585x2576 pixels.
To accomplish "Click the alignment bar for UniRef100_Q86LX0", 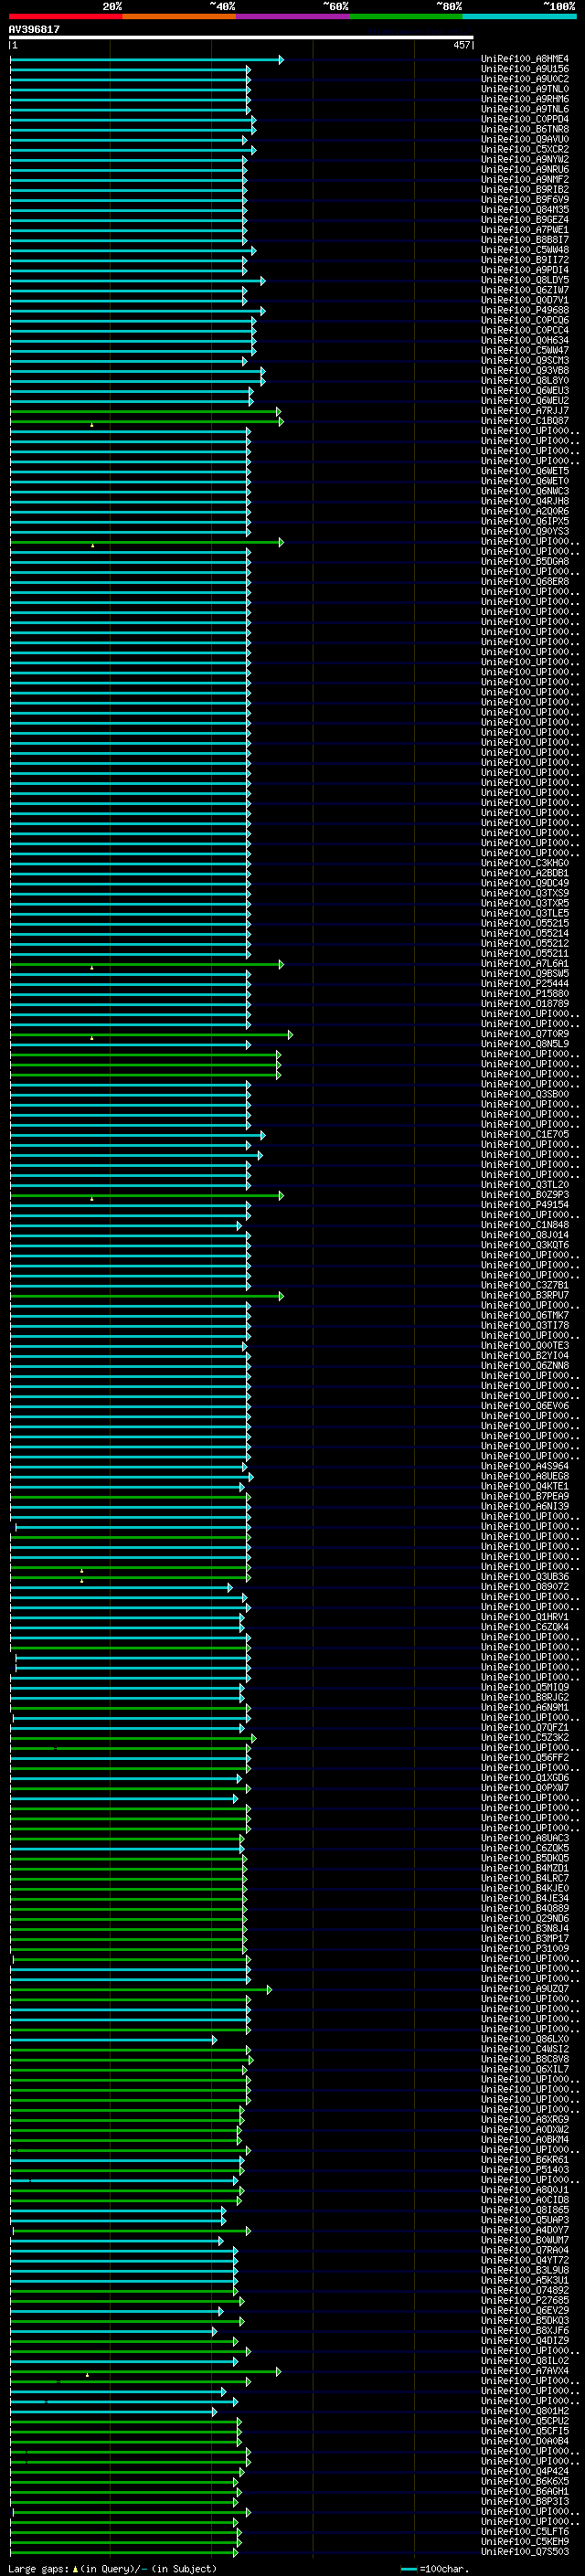I will pyautogui.click(x=113, y=2039).
